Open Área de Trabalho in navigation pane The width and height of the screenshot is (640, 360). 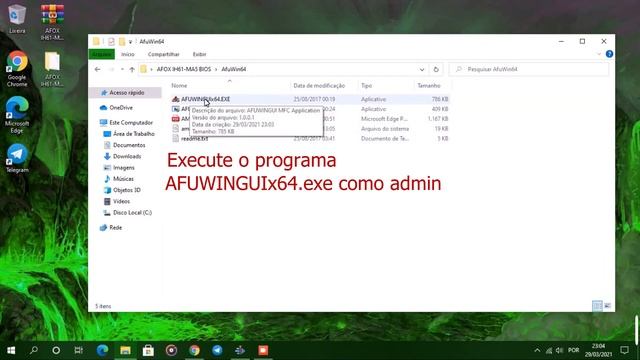[x=133, y=134]
